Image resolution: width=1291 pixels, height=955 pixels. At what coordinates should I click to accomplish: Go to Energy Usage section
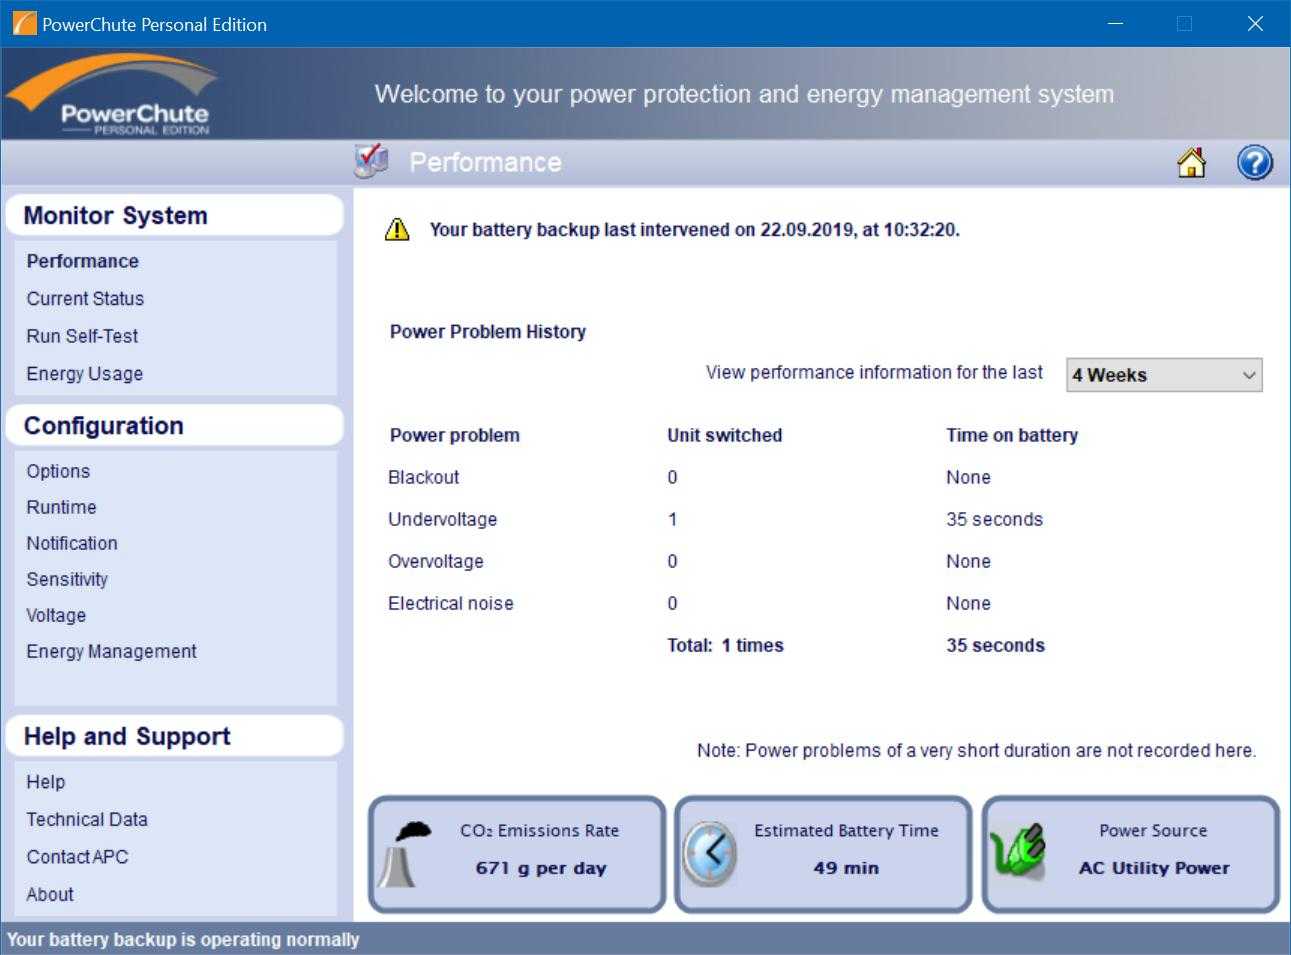point(85,374)
